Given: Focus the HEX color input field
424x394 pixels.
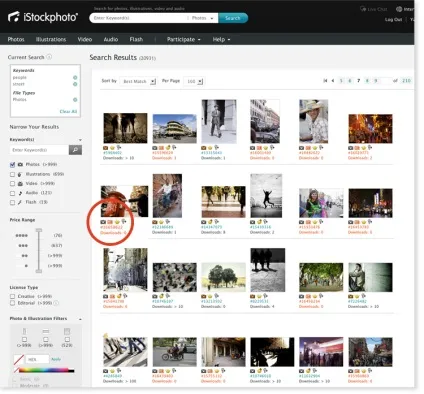Looking at the screenshot, I should pos(37,359).
